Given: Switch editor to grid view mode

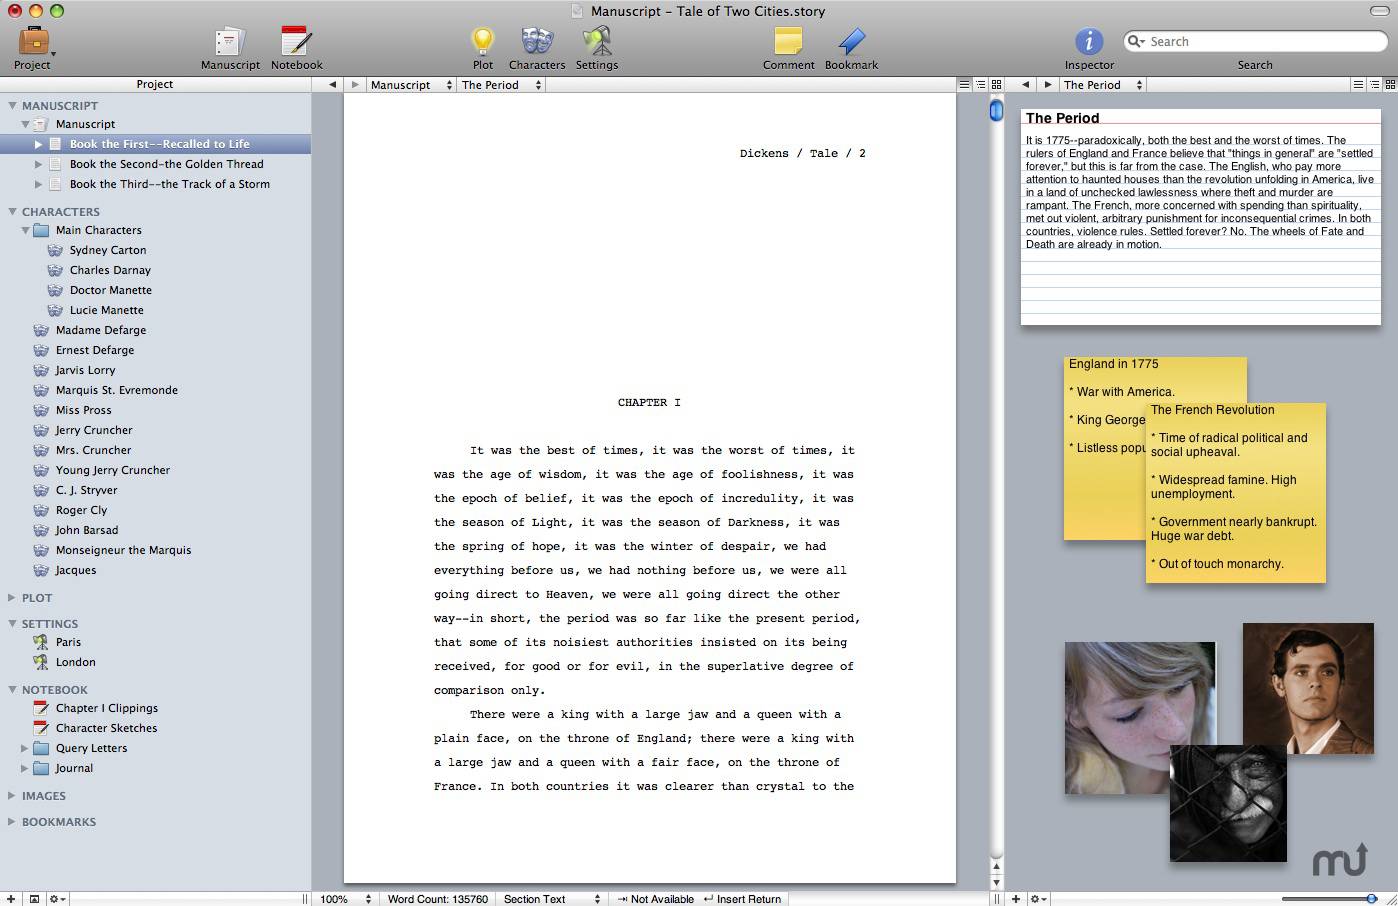Looking at the screenshot, I should point(996,85).
